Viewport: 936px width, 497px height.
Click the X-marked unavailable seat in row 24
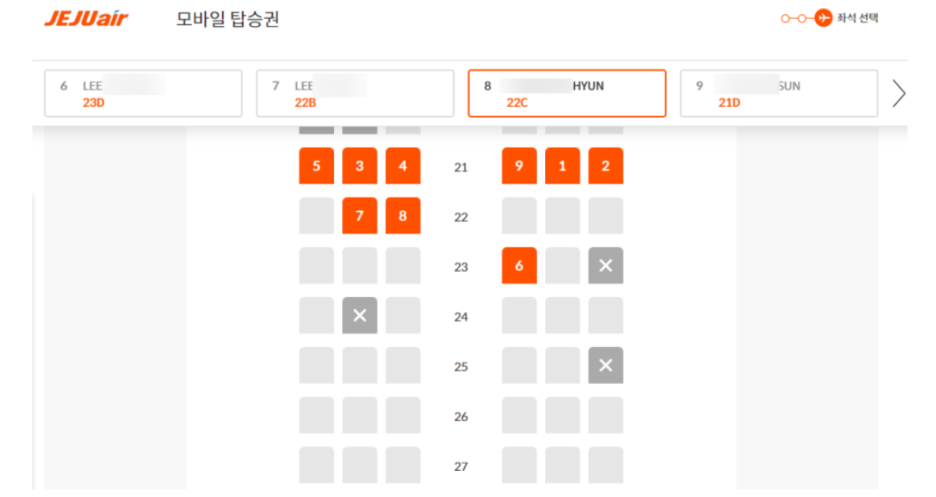coord(360,316)
